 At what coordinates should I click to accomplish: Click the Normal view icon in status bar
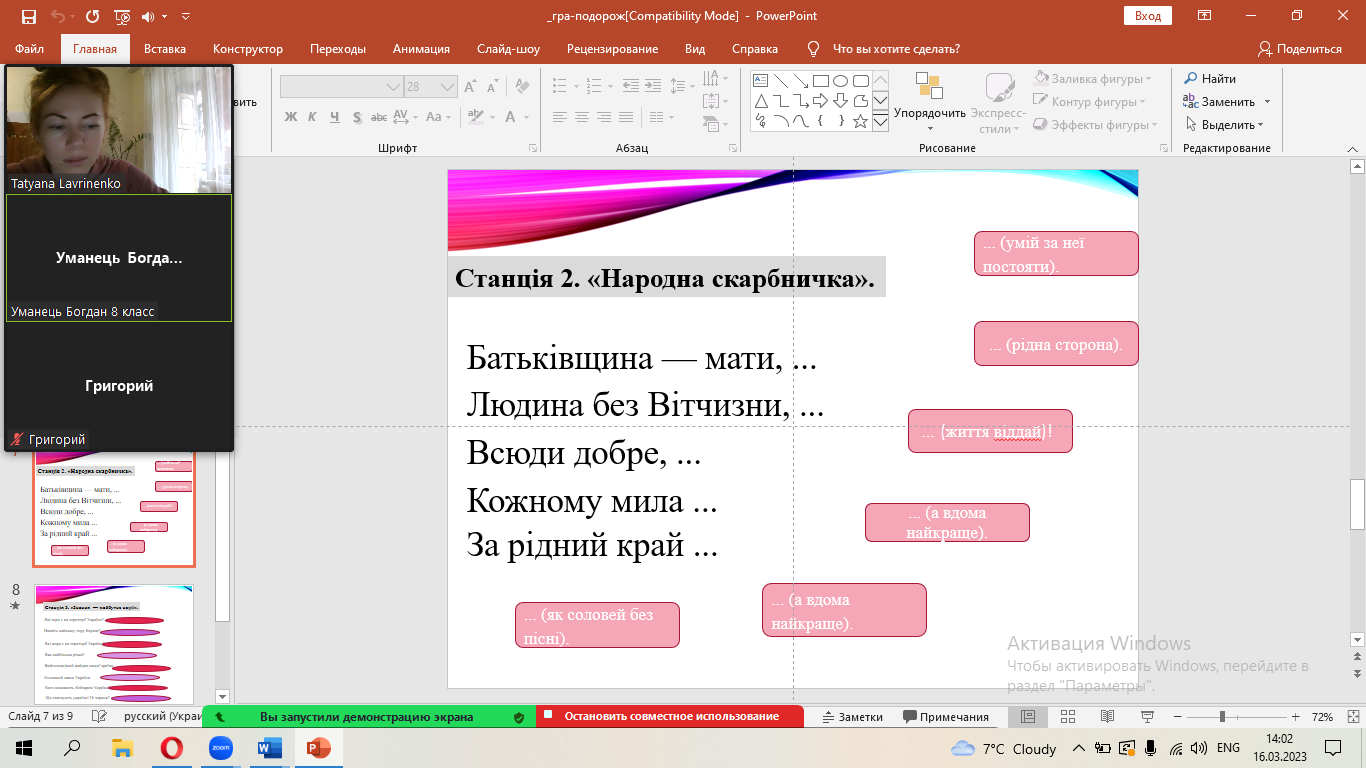point(1027,717)
